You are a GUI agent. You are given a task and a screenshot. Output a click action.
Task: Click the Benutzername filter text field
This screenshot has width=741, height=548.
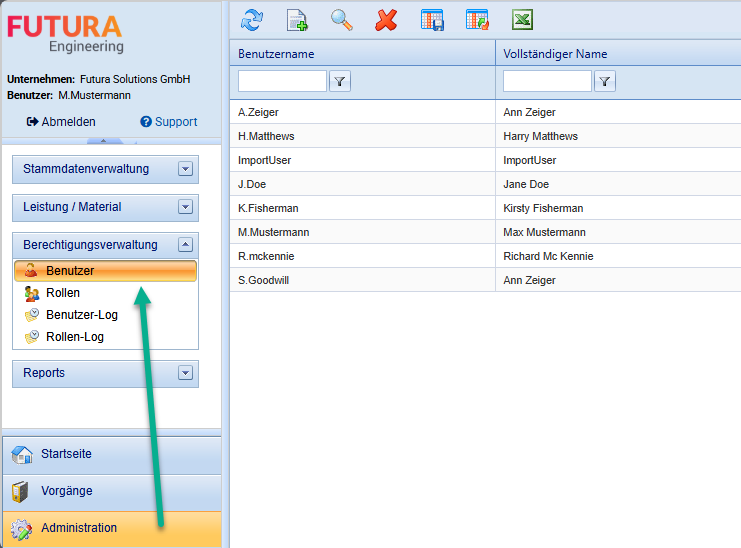282,81
